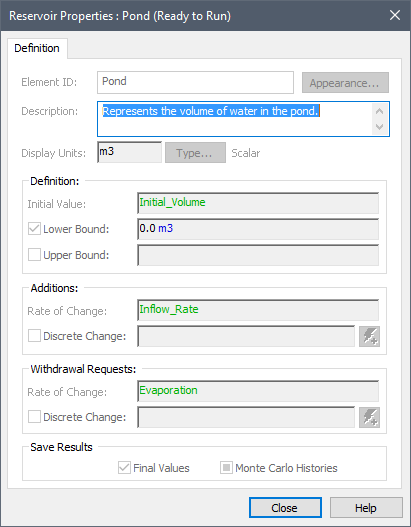Close the Reservoir Properties dialog with X
This screenshot has width=411, height=527.
coord(395,15)
